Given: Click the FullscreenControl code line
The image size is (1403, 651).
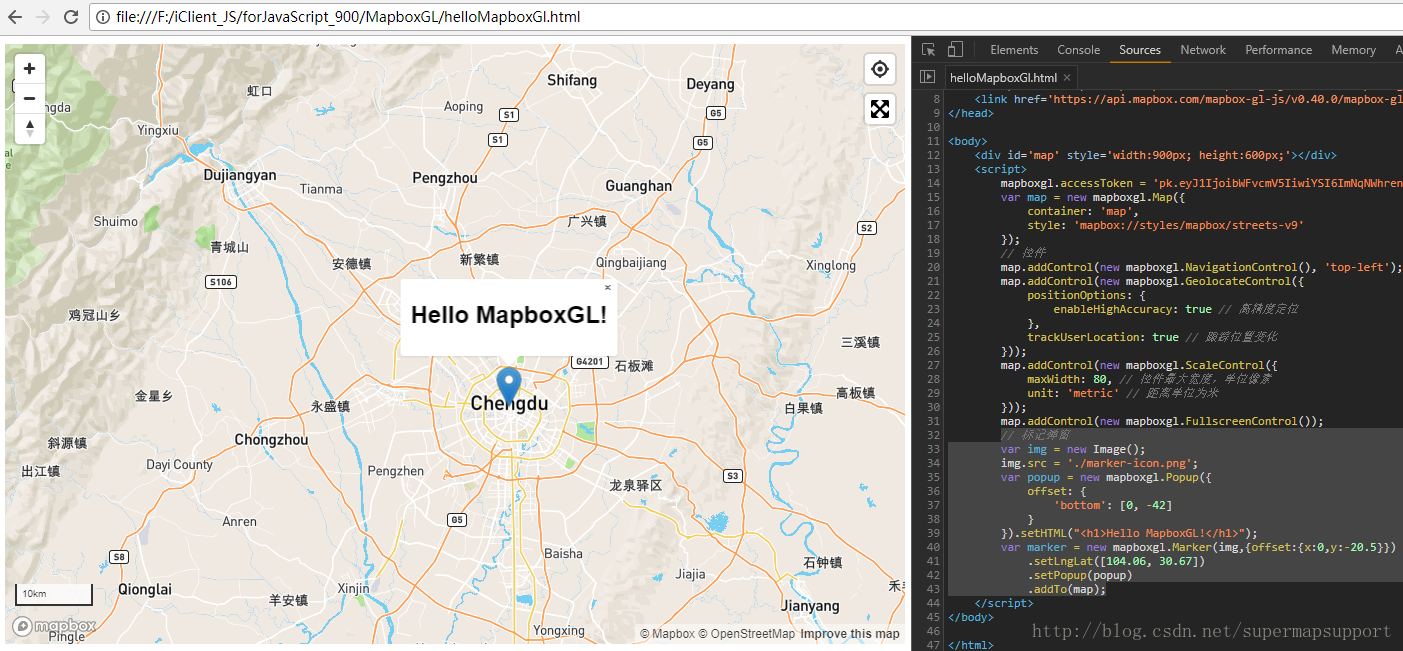Looking at the screenshot, I should click(1161, 421).
